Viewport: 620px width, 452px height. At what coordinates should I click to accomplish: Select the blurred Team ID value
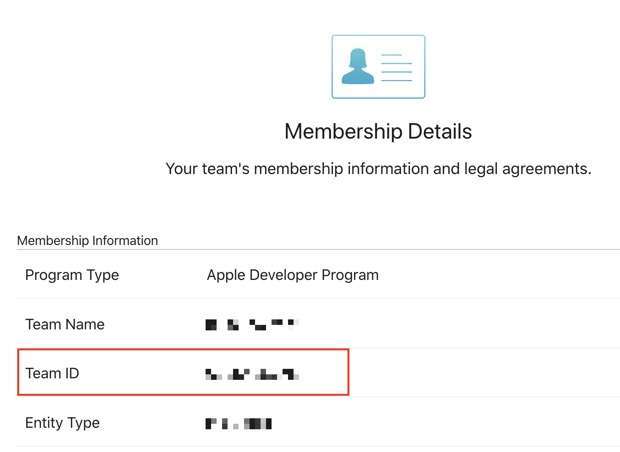252,374
